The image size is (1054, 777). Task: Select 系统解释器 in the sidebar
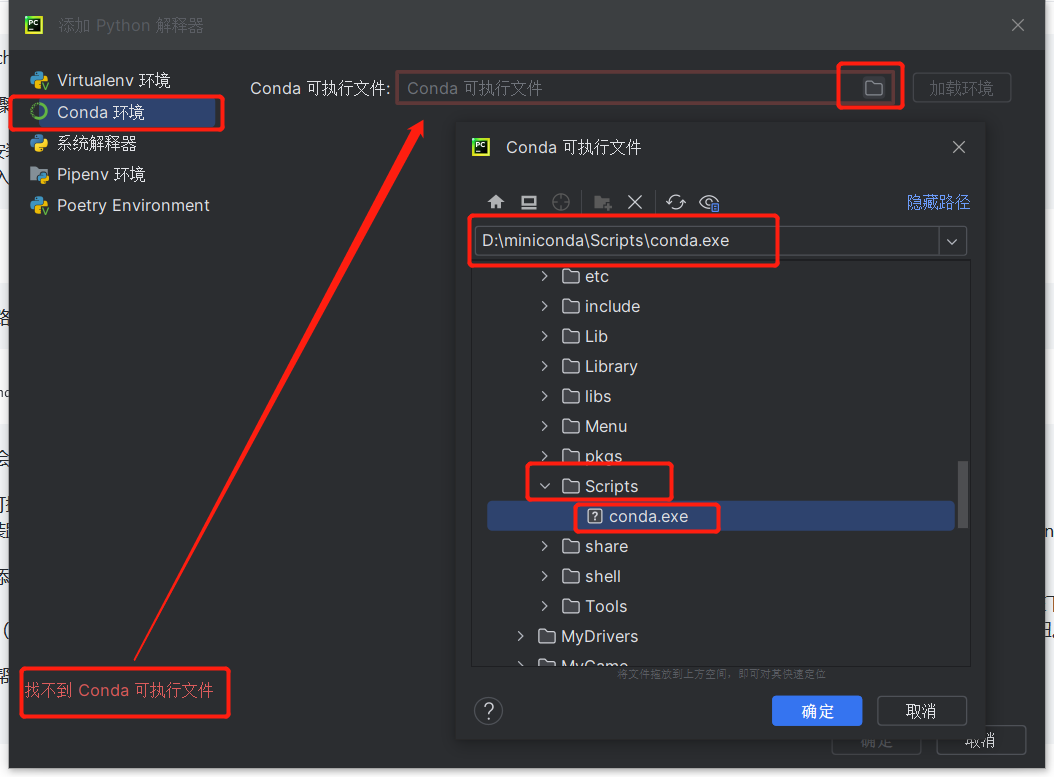coord(84,143)
